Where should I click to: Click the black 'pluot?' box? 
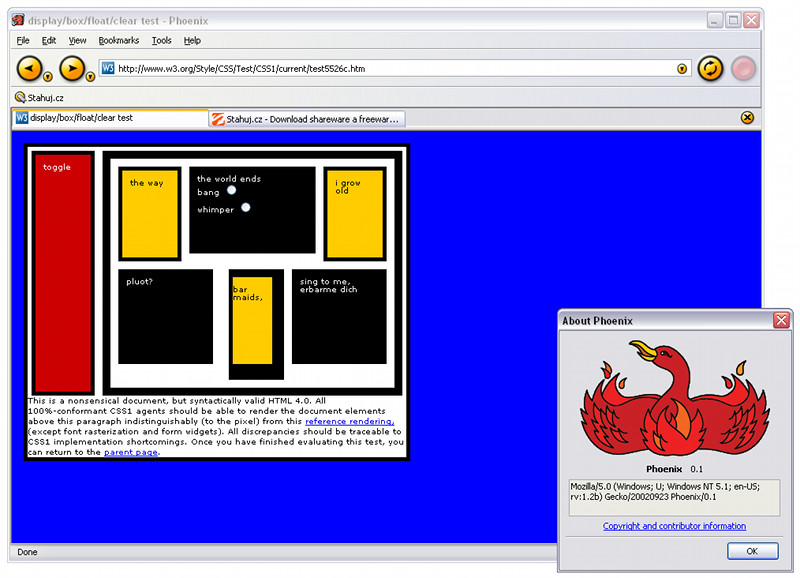[165, 316]
